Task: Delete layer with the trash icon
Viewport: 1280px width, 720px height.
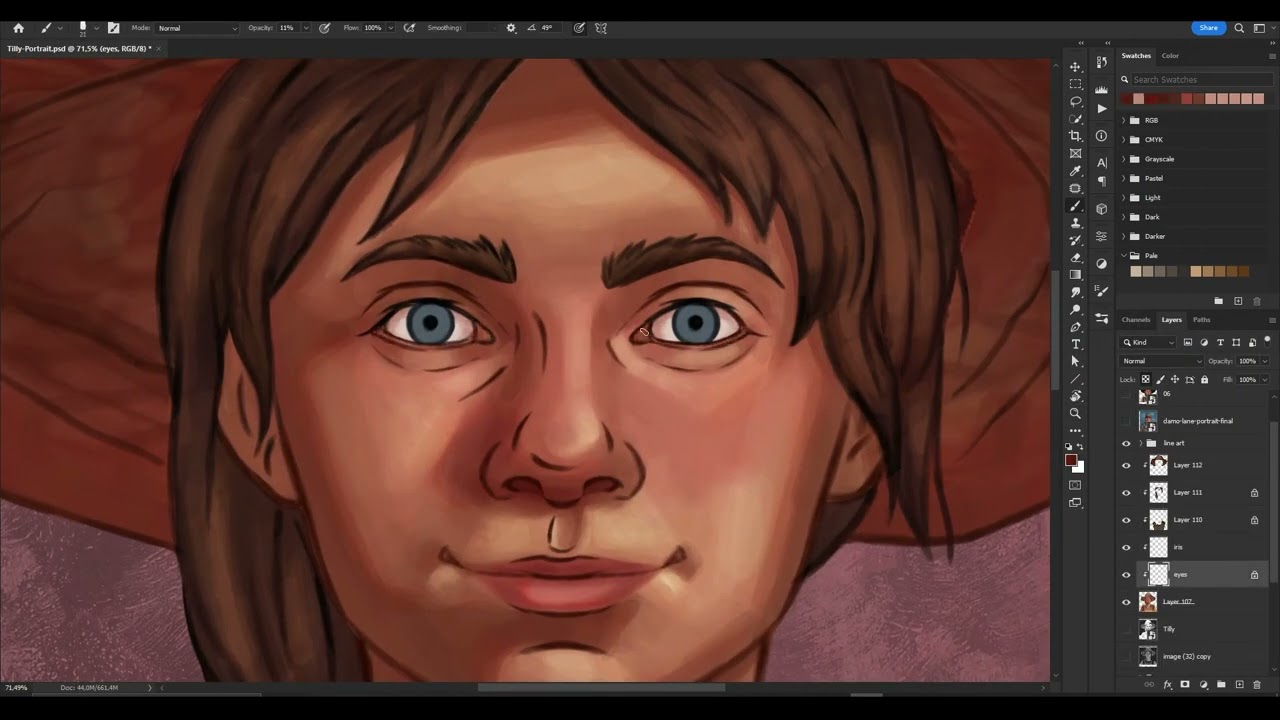Action: (1257, 685)
